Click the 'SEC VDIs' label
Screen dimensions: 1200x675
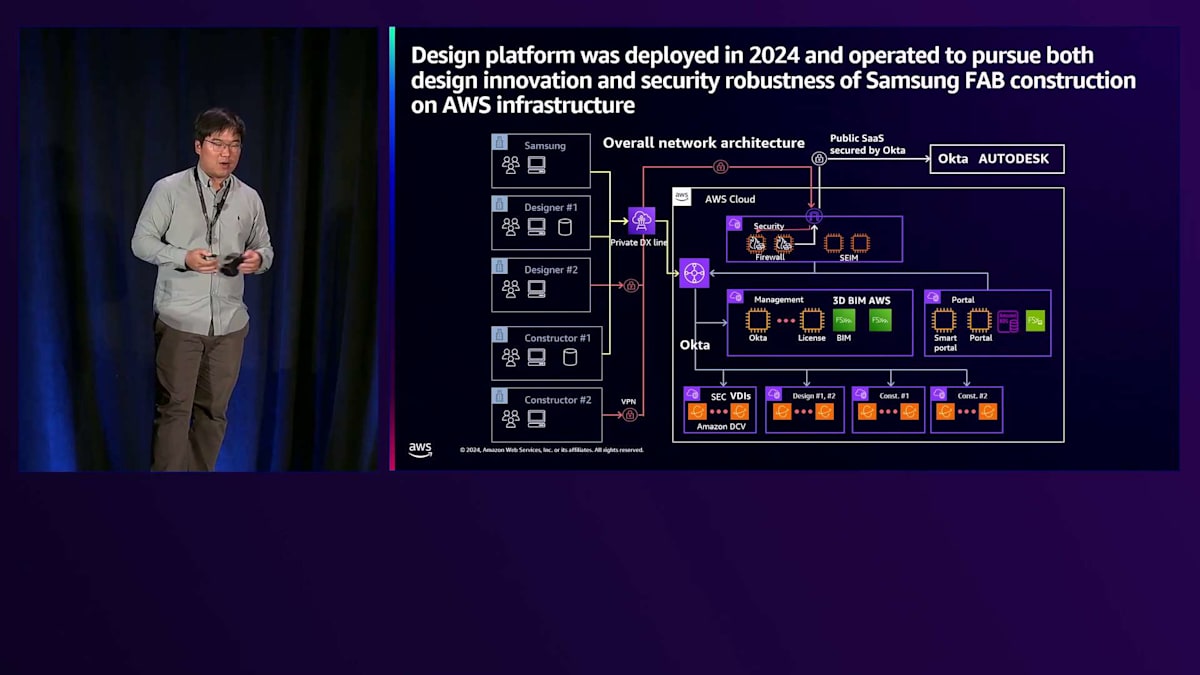point(730,396)
